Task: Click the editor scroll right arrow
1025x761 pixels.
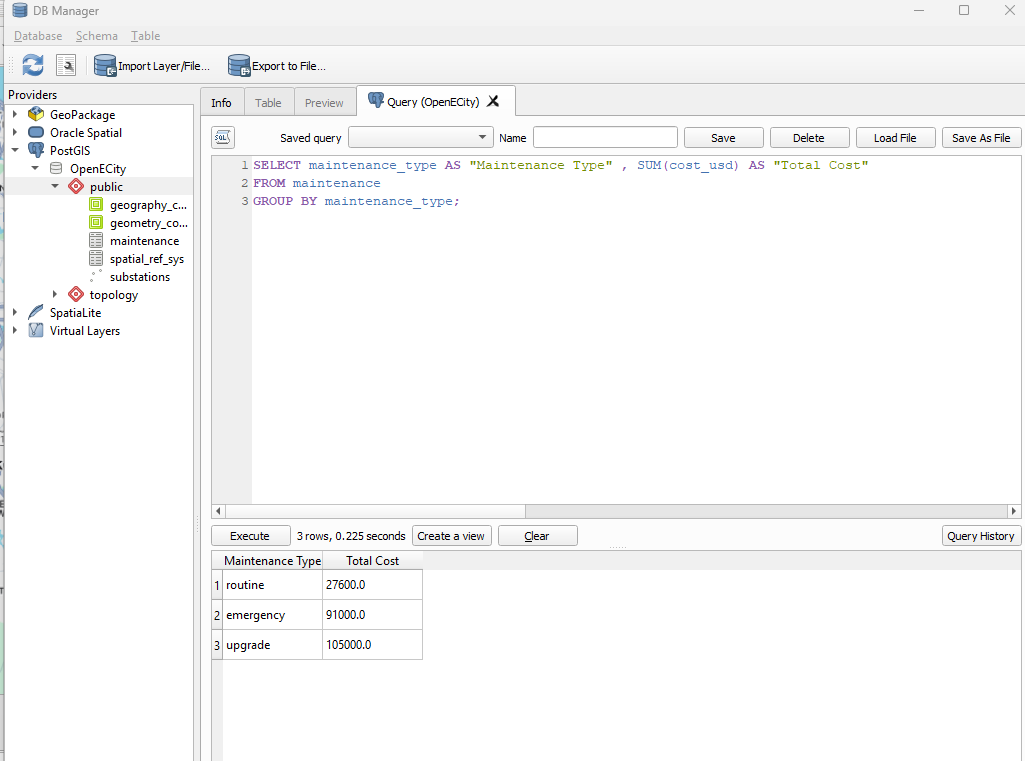Action: tap(1014, 511)
